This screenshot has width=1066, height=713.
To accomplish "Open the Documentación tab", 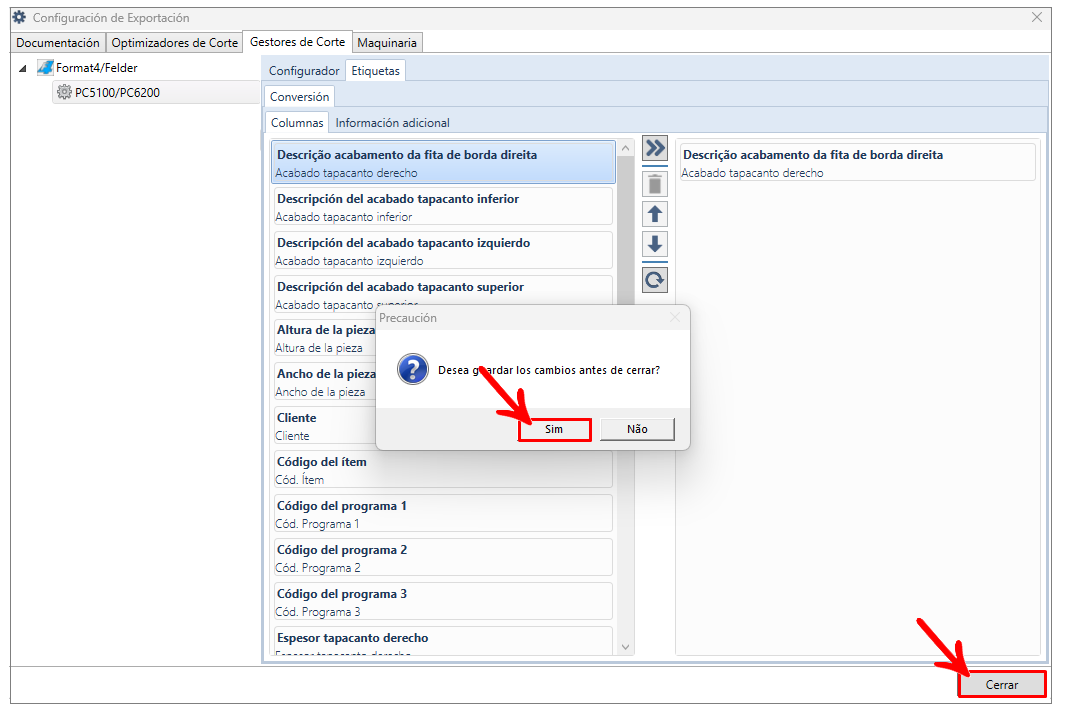I will pos(58,42).
